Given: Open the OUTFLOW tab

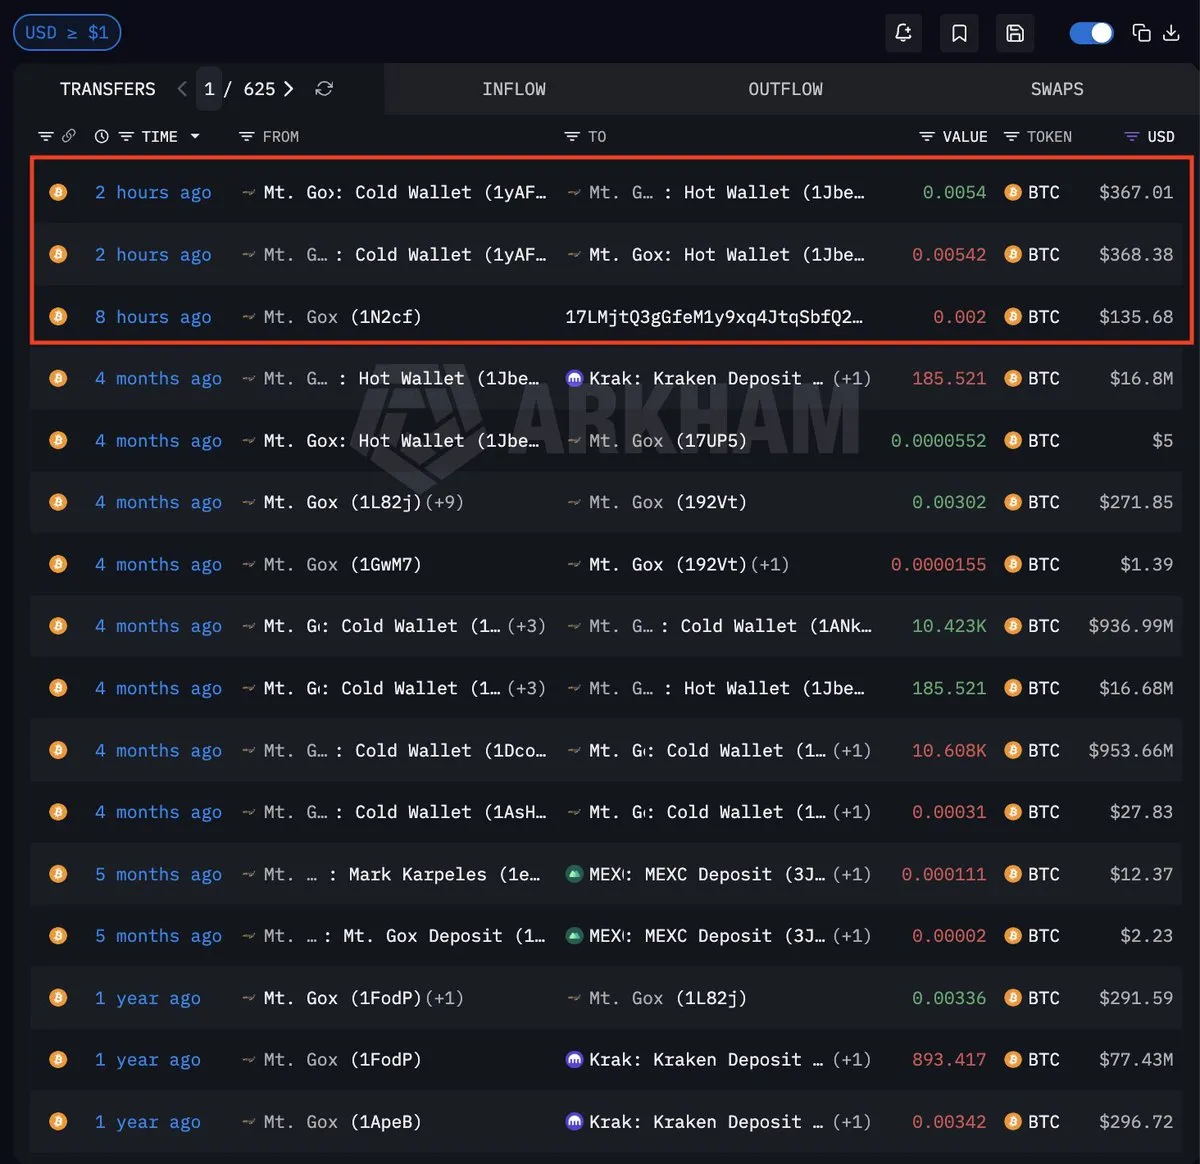Looking at the screenshot, I should 785,89.
